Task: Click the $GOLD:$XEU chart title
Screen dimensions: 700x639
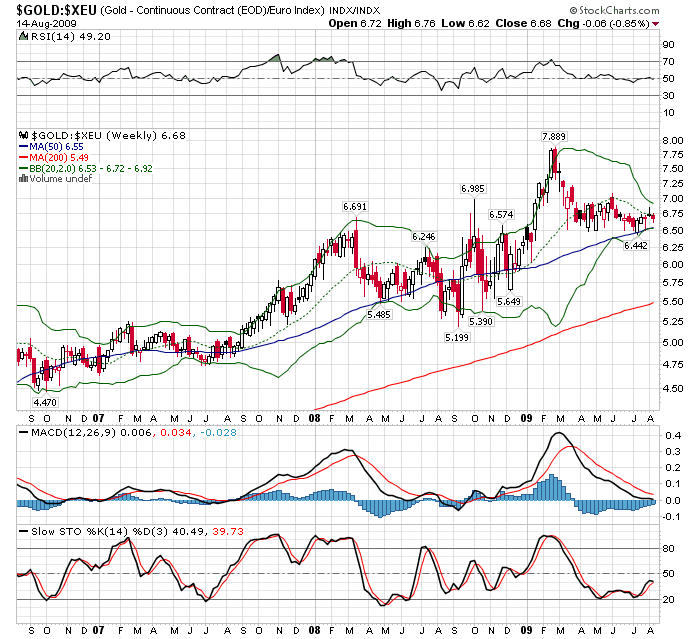Action: pyautogui.click(x=48, y=10)
